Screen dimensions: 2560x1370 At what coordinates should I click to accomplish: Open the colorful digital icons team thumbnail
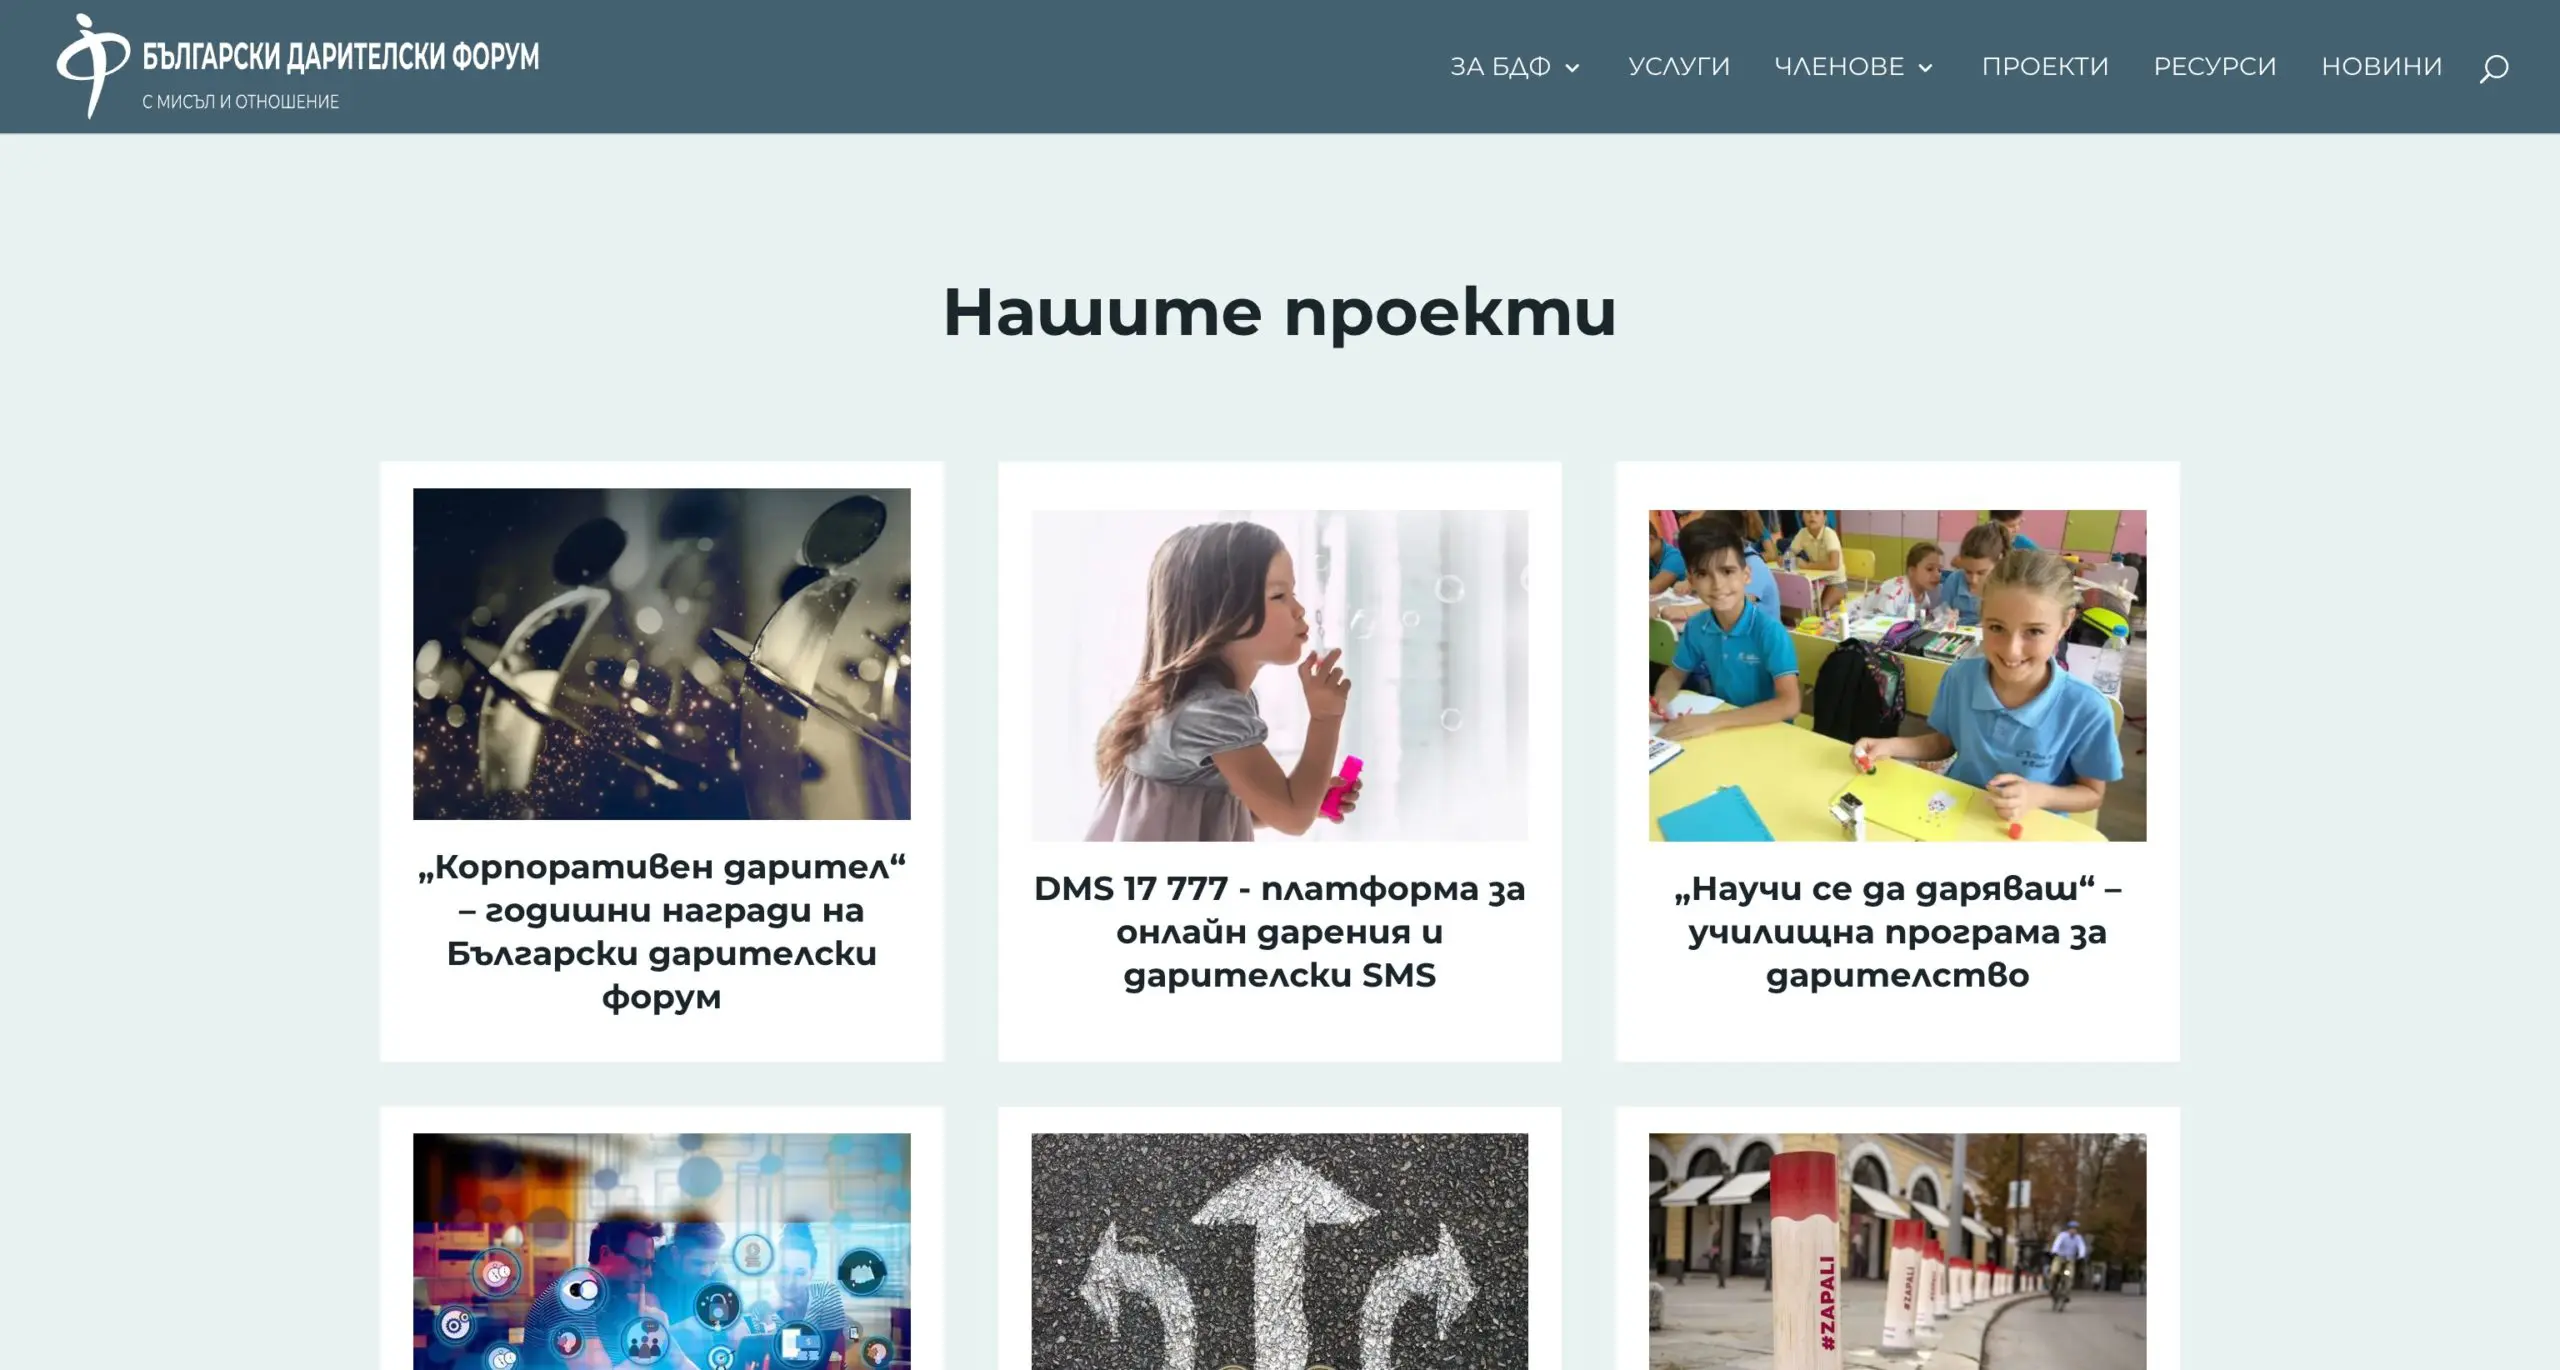click(662, 1251)
